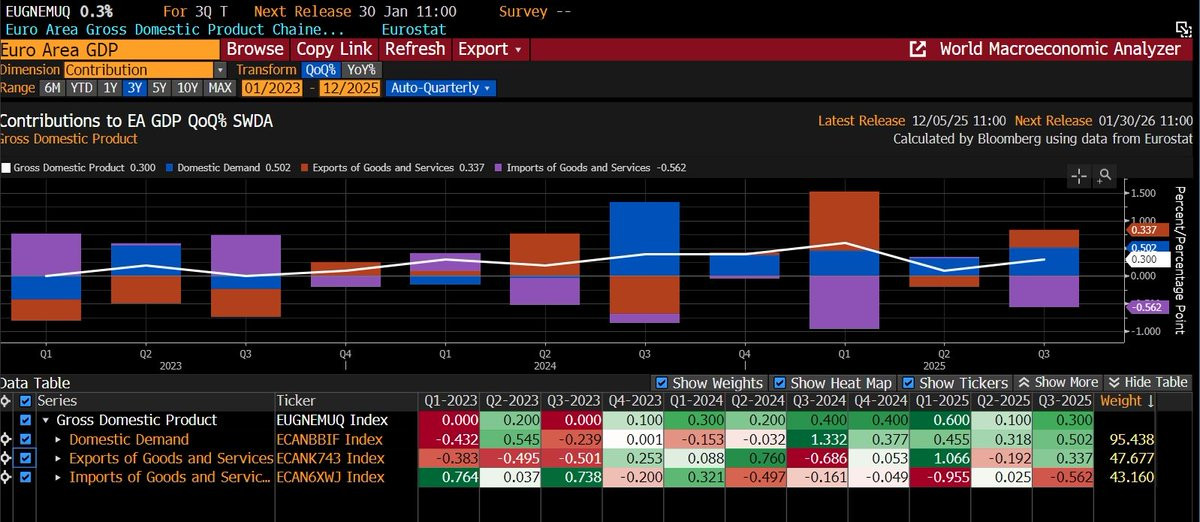Select the QoQ% transform toggle
This screenshot has width=1200, height=522.
coord(321,69)
